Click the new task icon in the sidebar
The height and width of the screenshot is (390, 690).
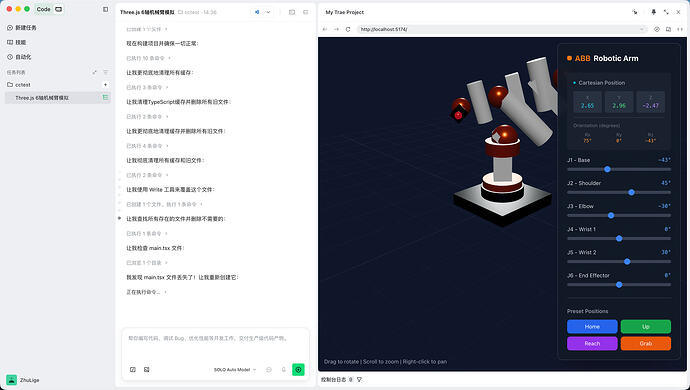tap(10, 28)
